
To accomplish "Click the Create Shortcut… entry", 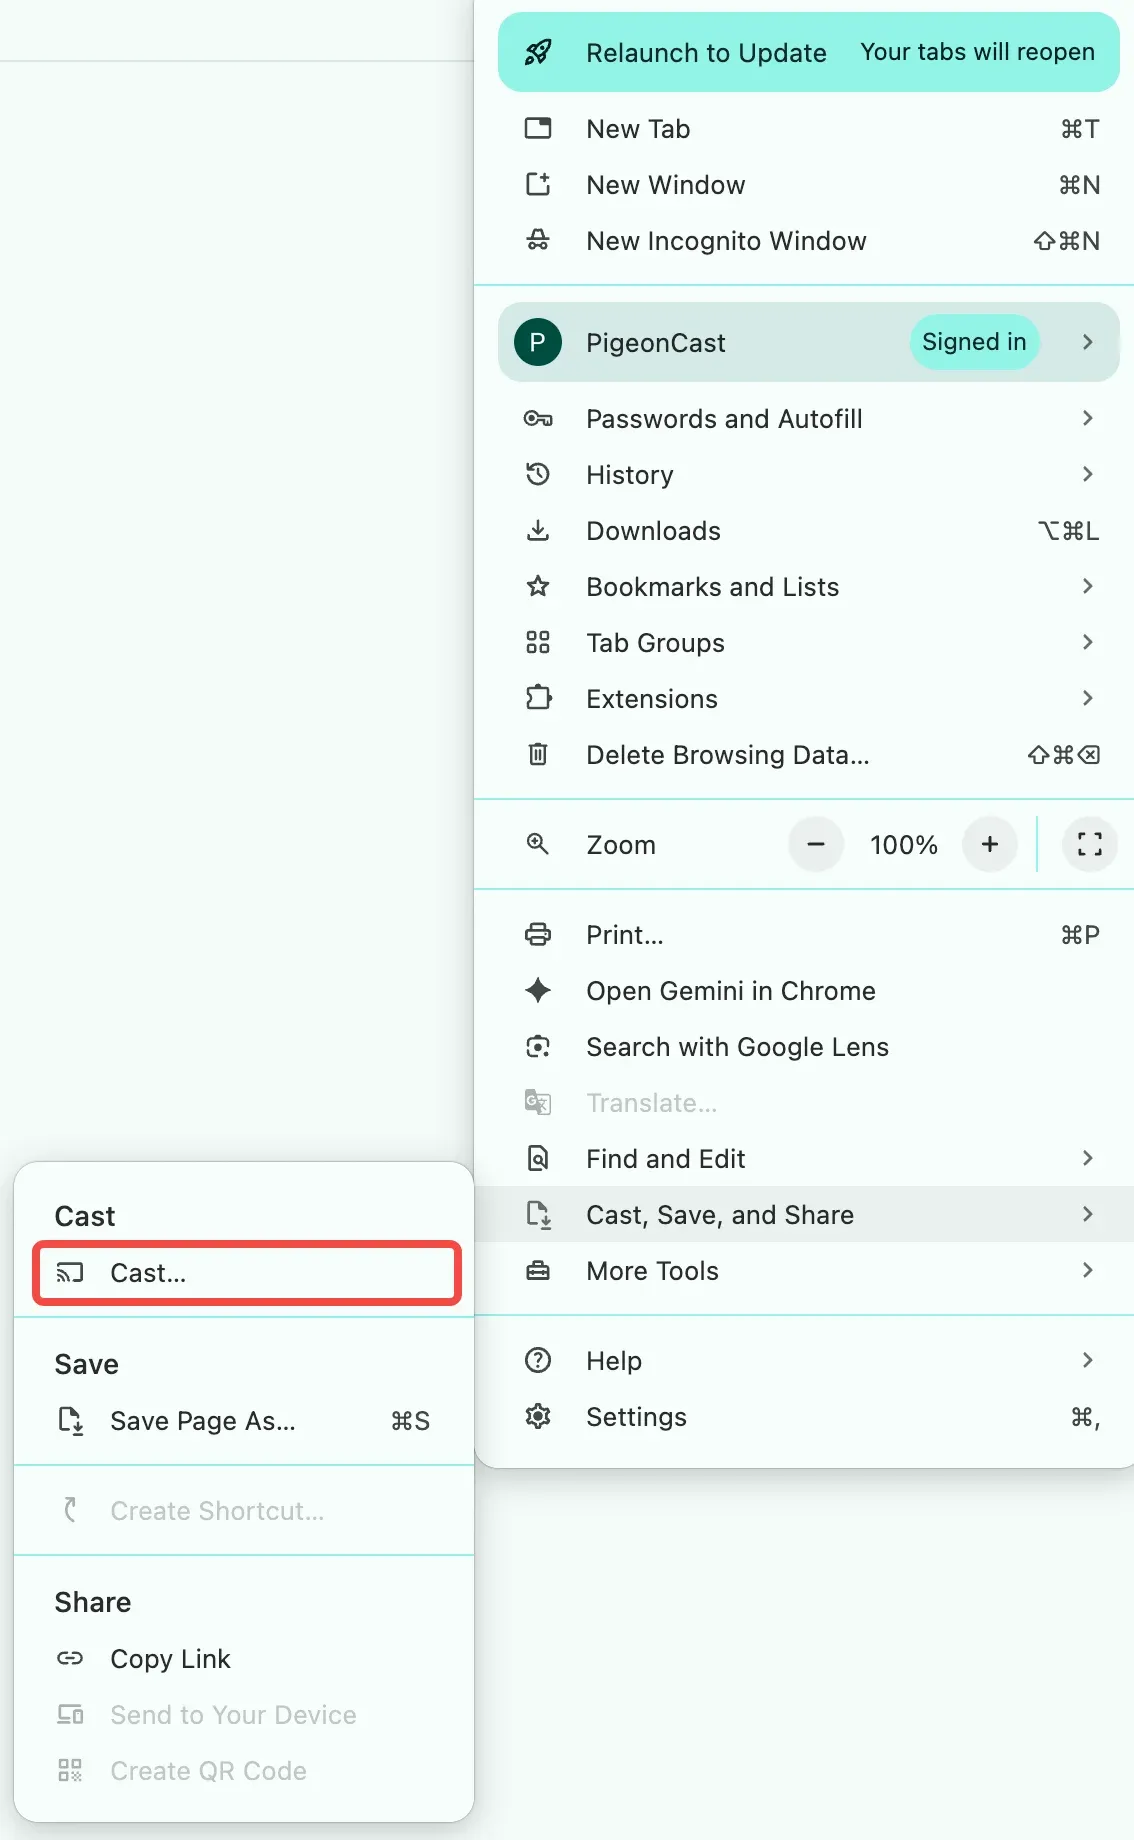I will click(x=244, y=1510).
